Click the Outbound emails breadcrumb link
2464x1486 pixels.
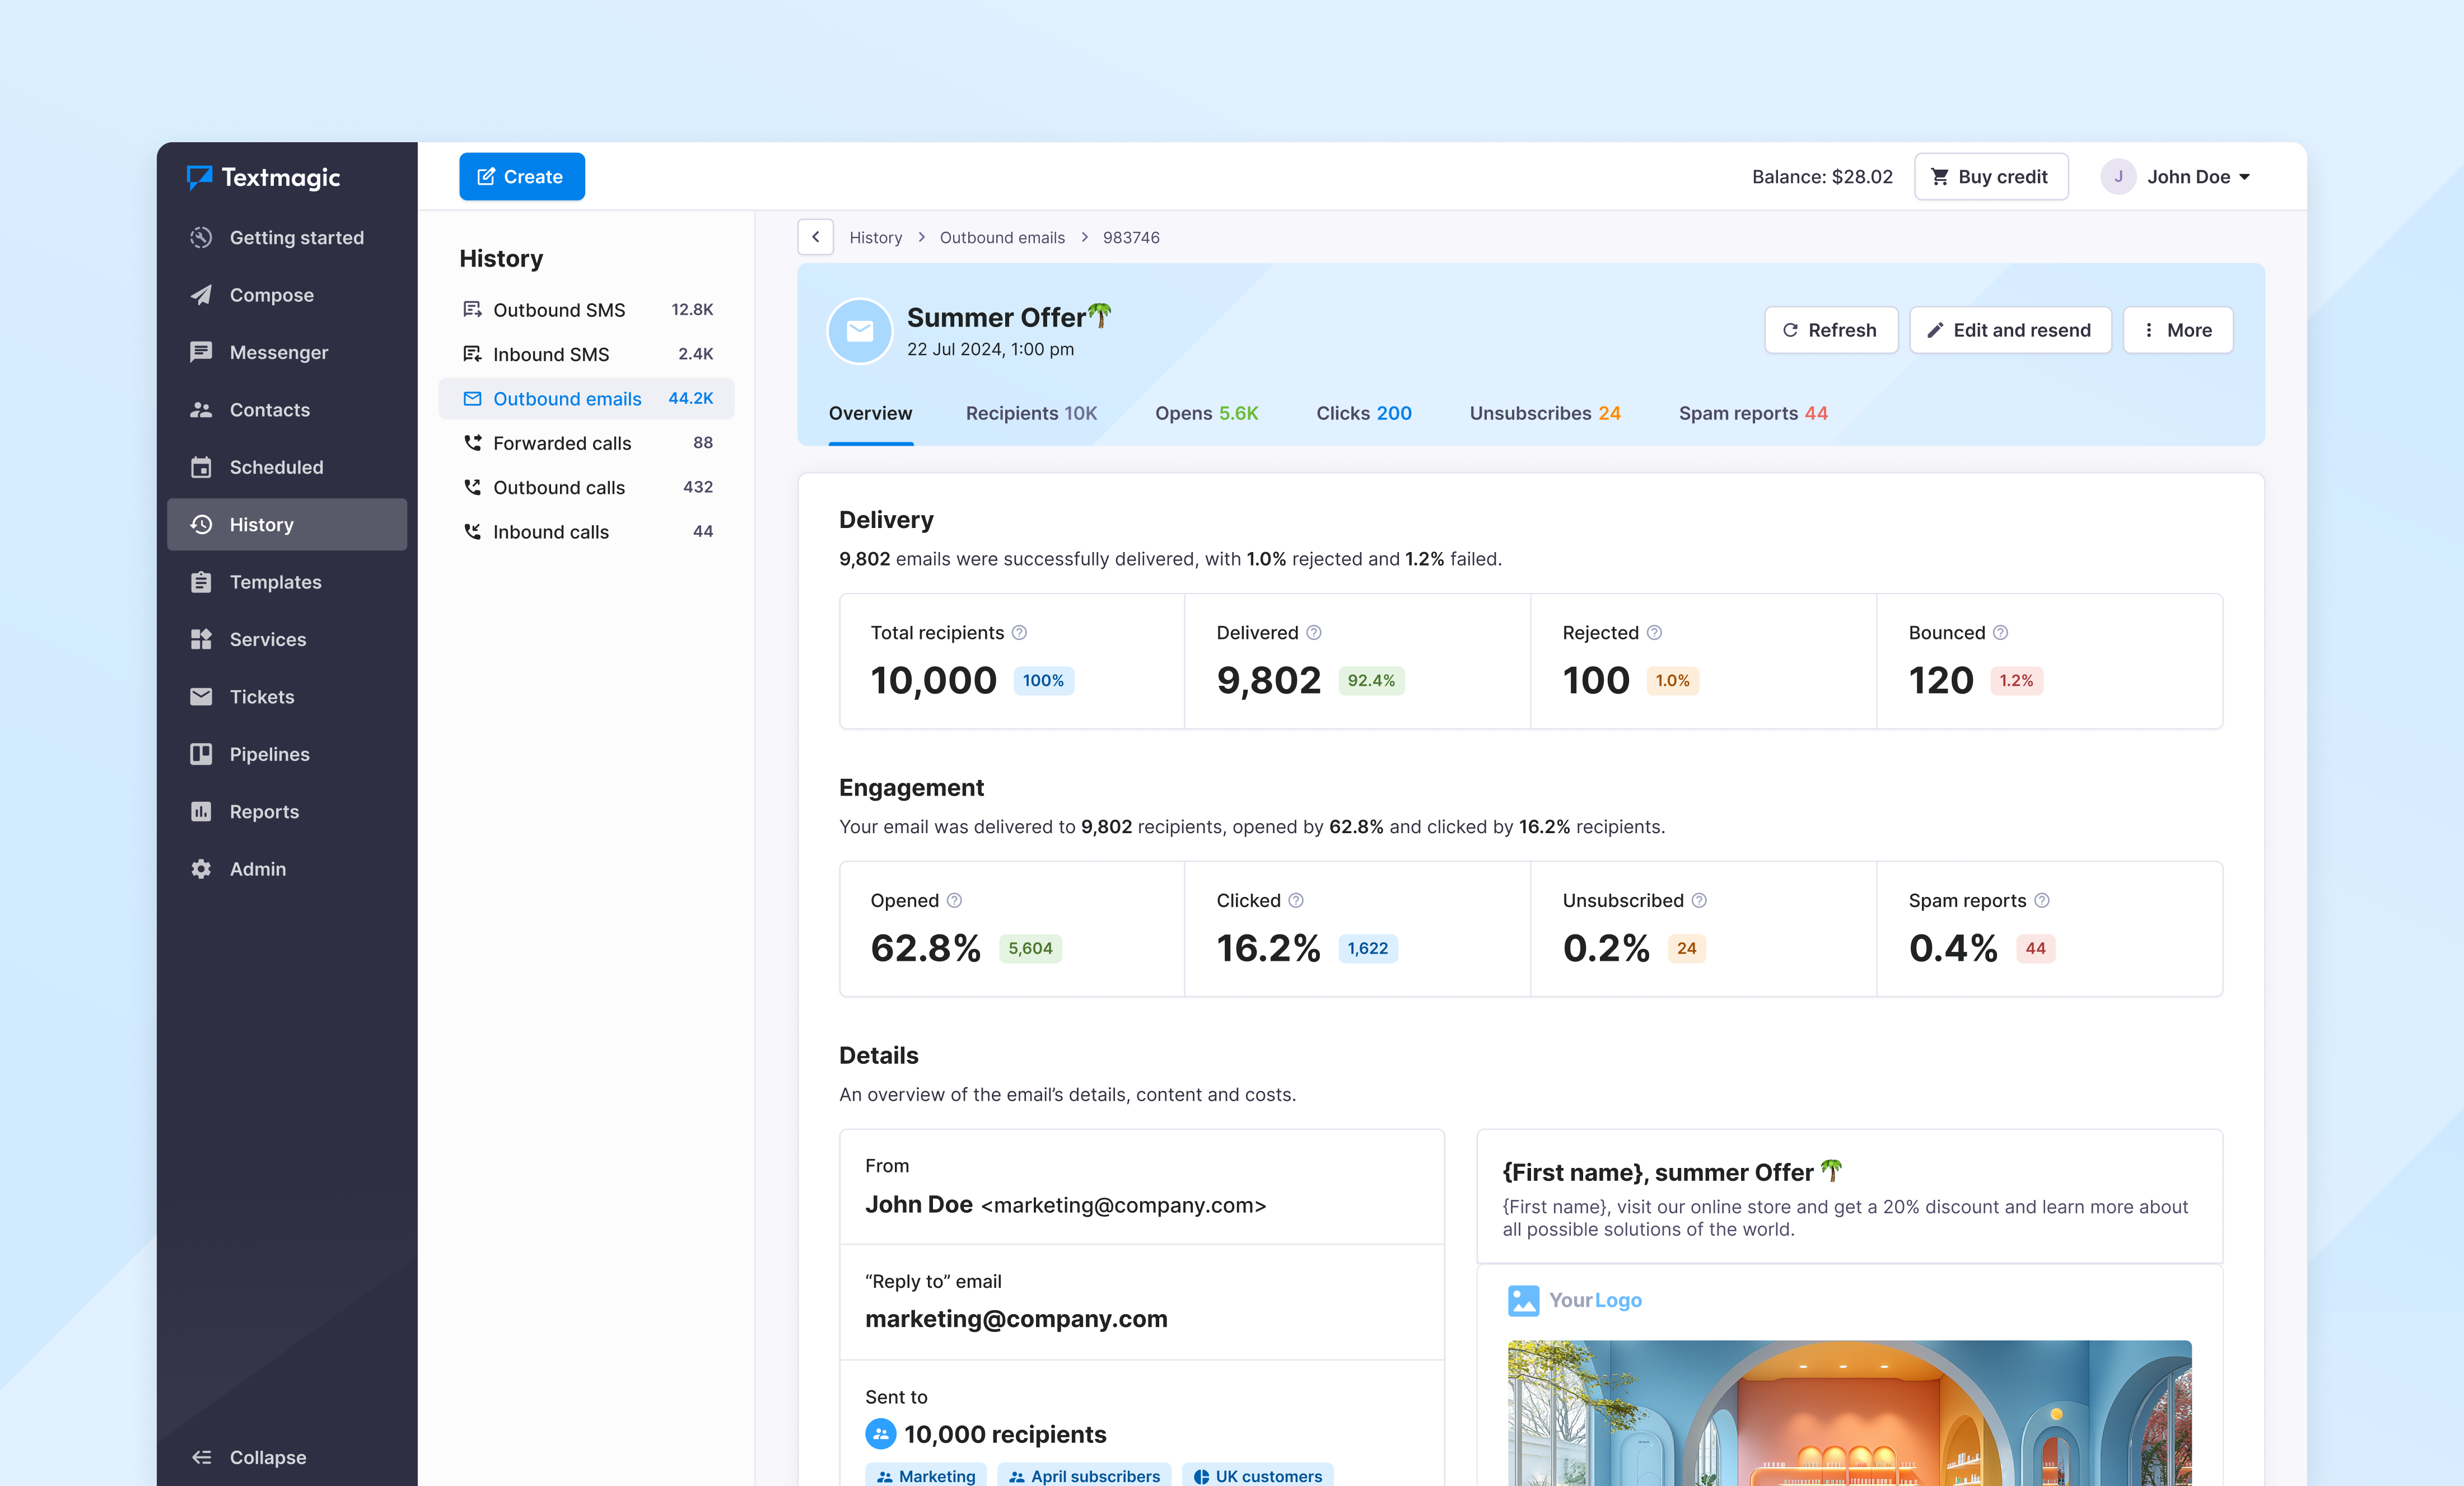[x=1001, y=237]
